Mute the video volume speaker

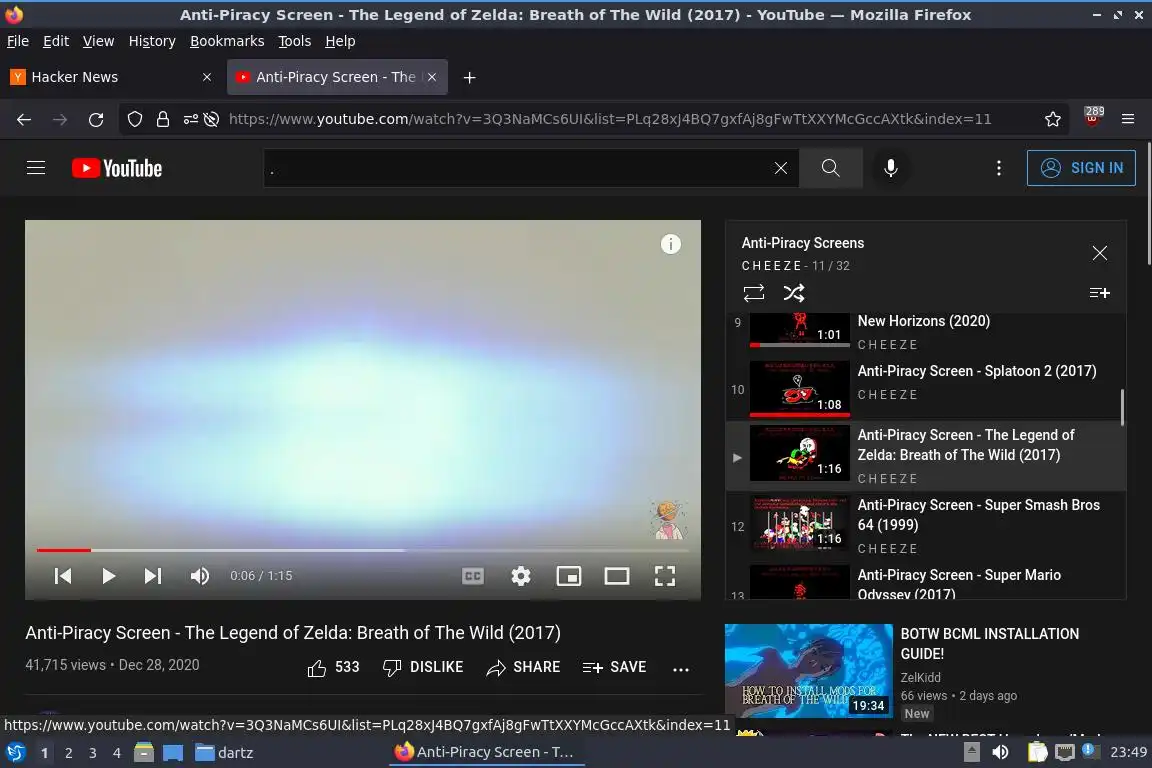pos(199,576)
